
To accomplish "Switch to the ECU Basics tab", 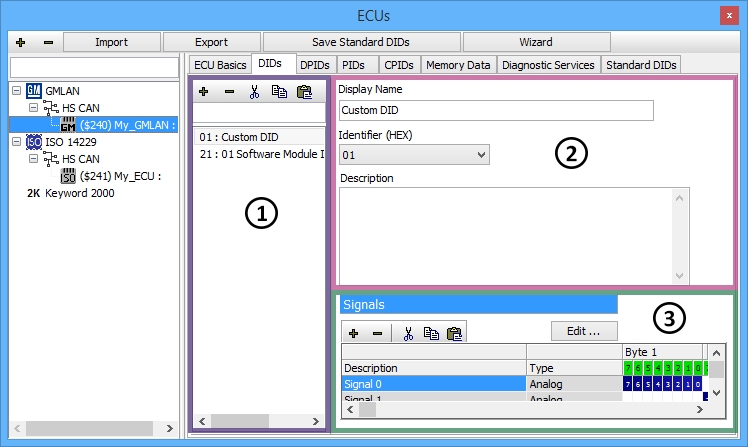I will 219,65.
